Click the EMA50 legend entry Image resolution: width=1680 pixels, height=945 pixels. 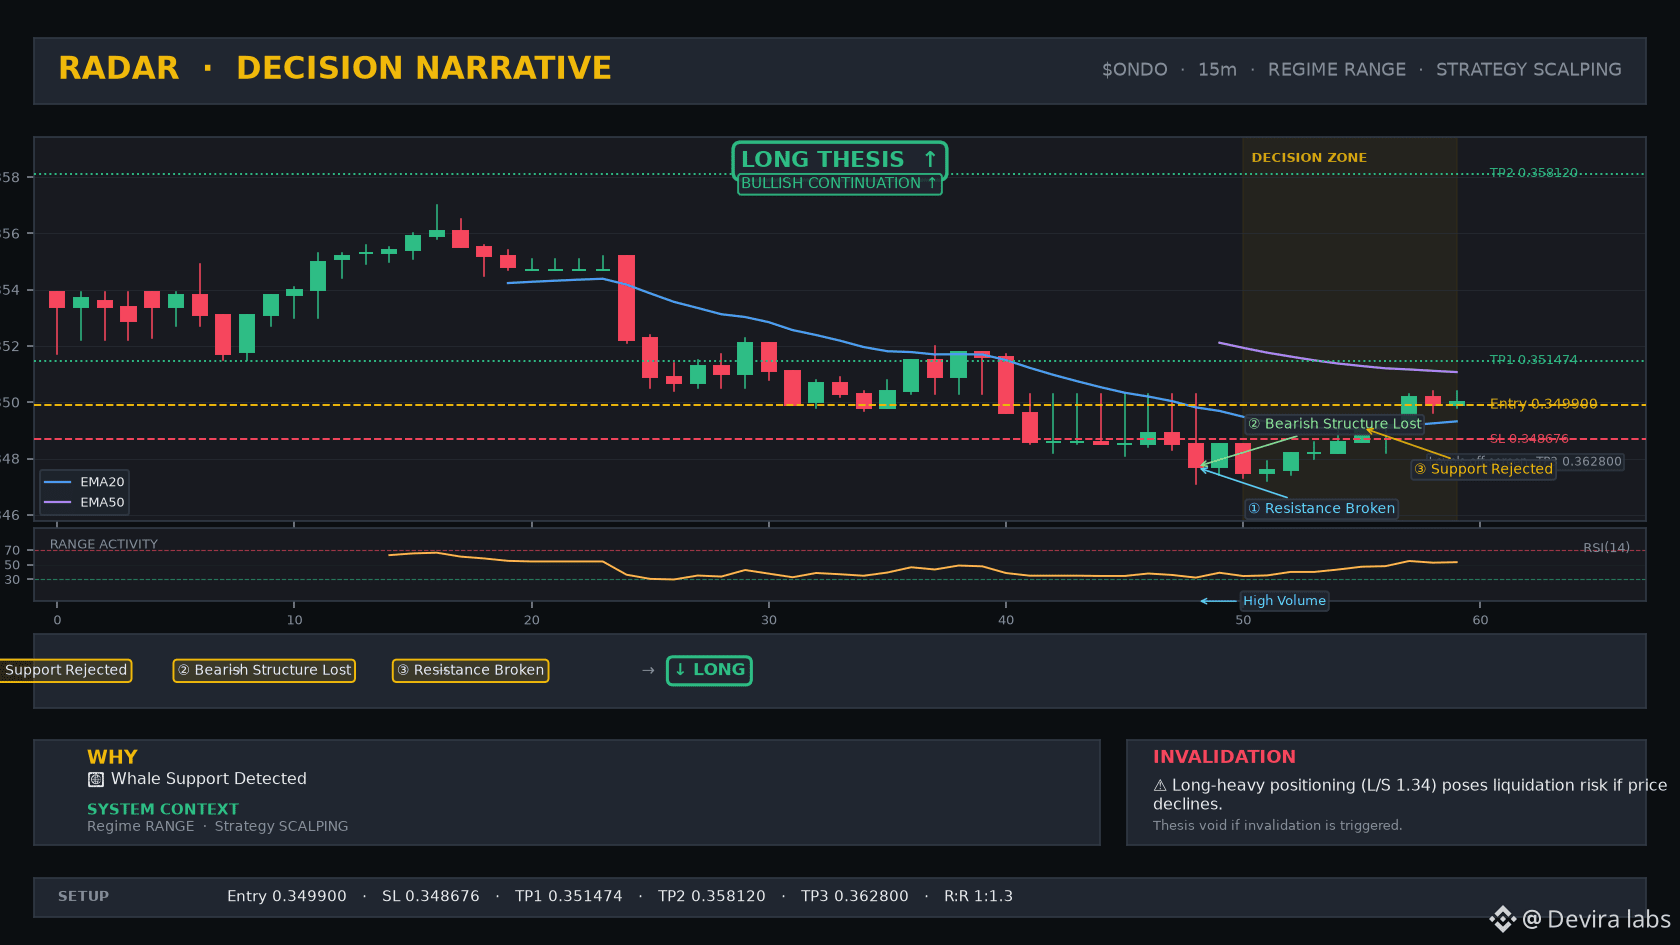pyautogui.click(x=84, y=502)
